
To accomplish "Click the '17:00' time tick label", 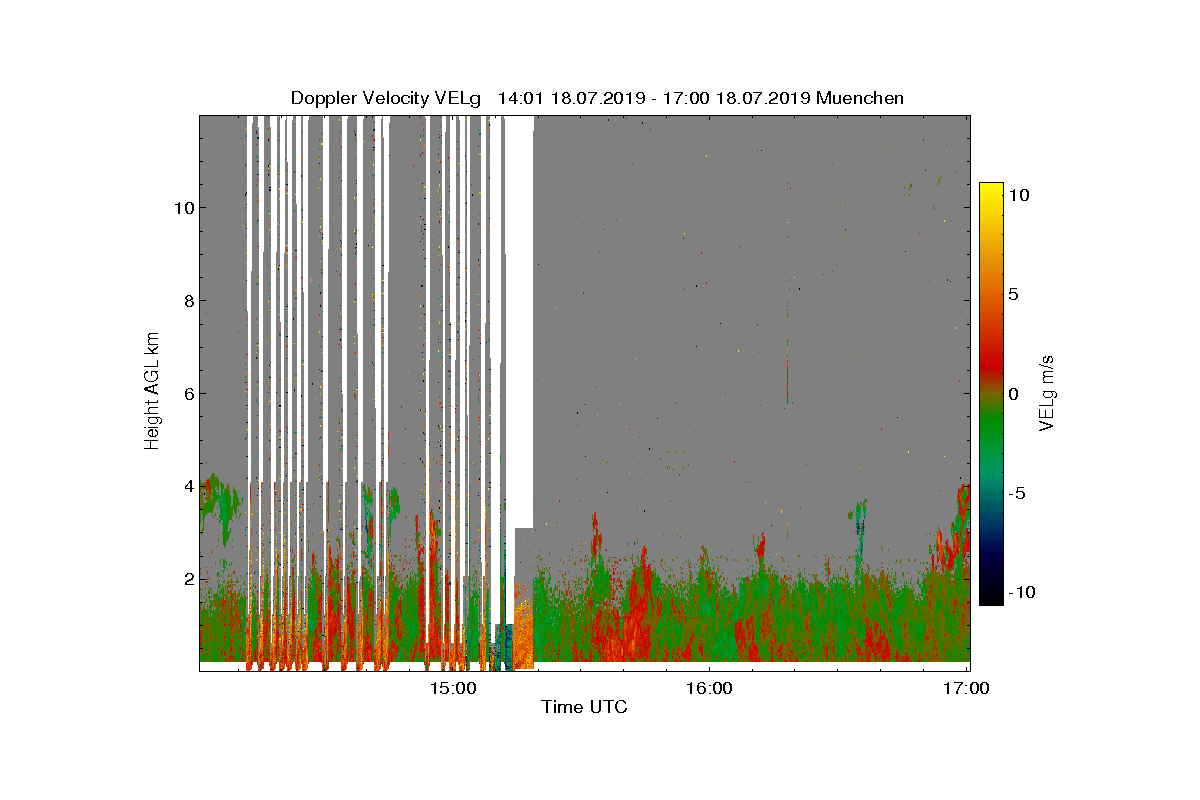I will 966,688.
